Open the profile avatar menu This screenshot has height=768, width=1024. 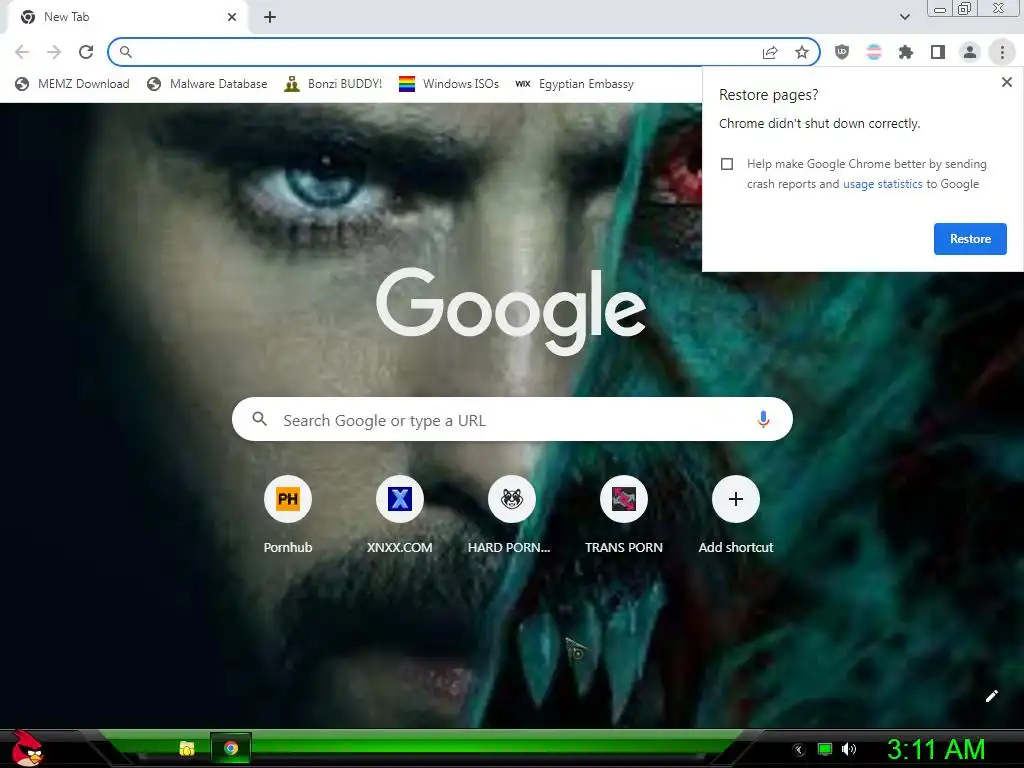pos(970,52)
